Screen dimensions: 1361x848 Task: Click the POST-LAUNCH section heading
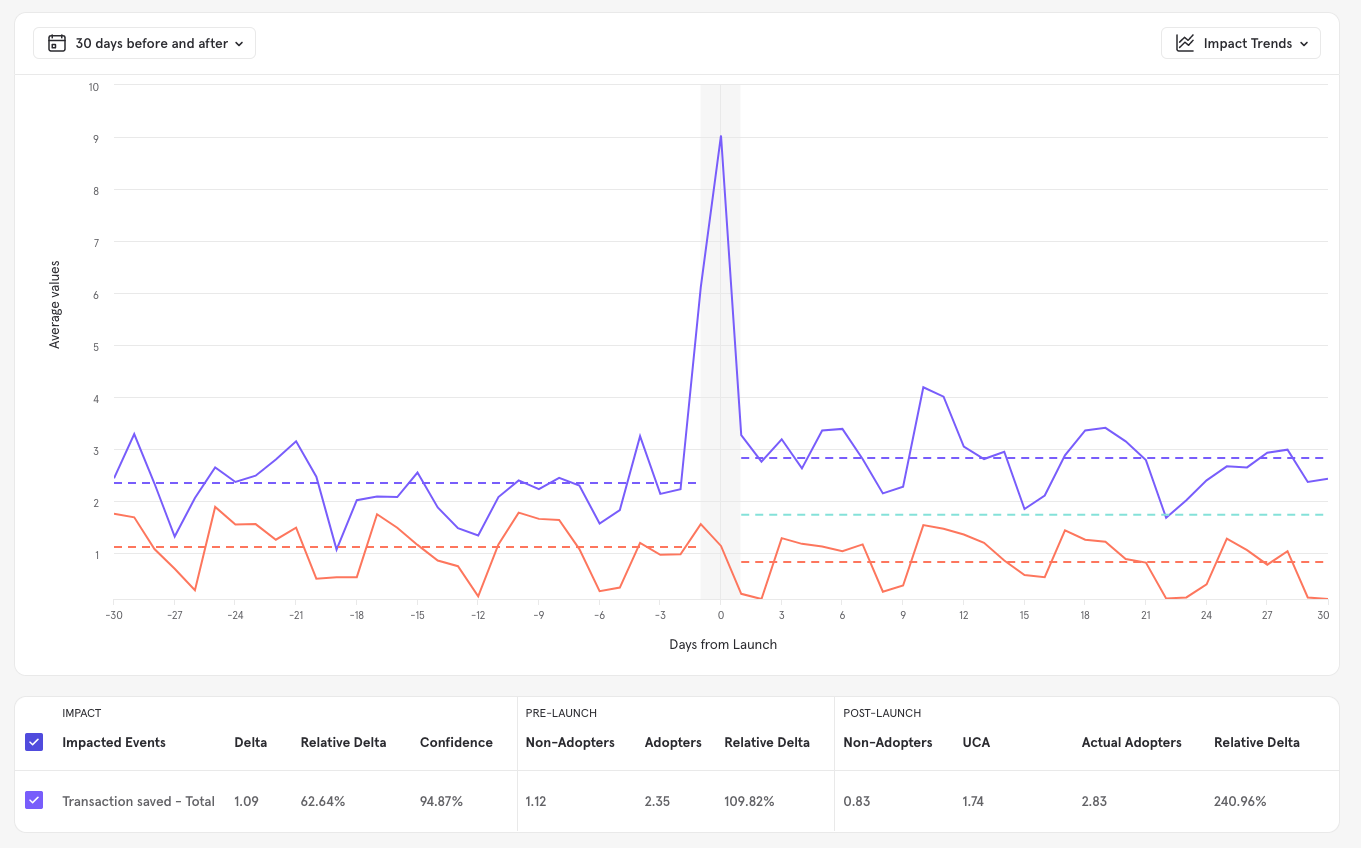(x=882, y=713)
